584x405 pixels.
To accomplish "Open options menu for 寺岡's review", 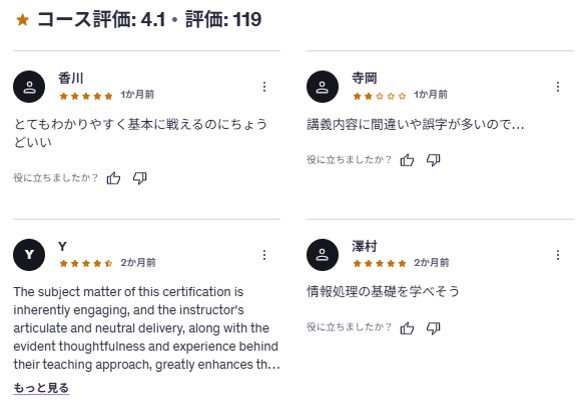I will [x=558, y=86].
